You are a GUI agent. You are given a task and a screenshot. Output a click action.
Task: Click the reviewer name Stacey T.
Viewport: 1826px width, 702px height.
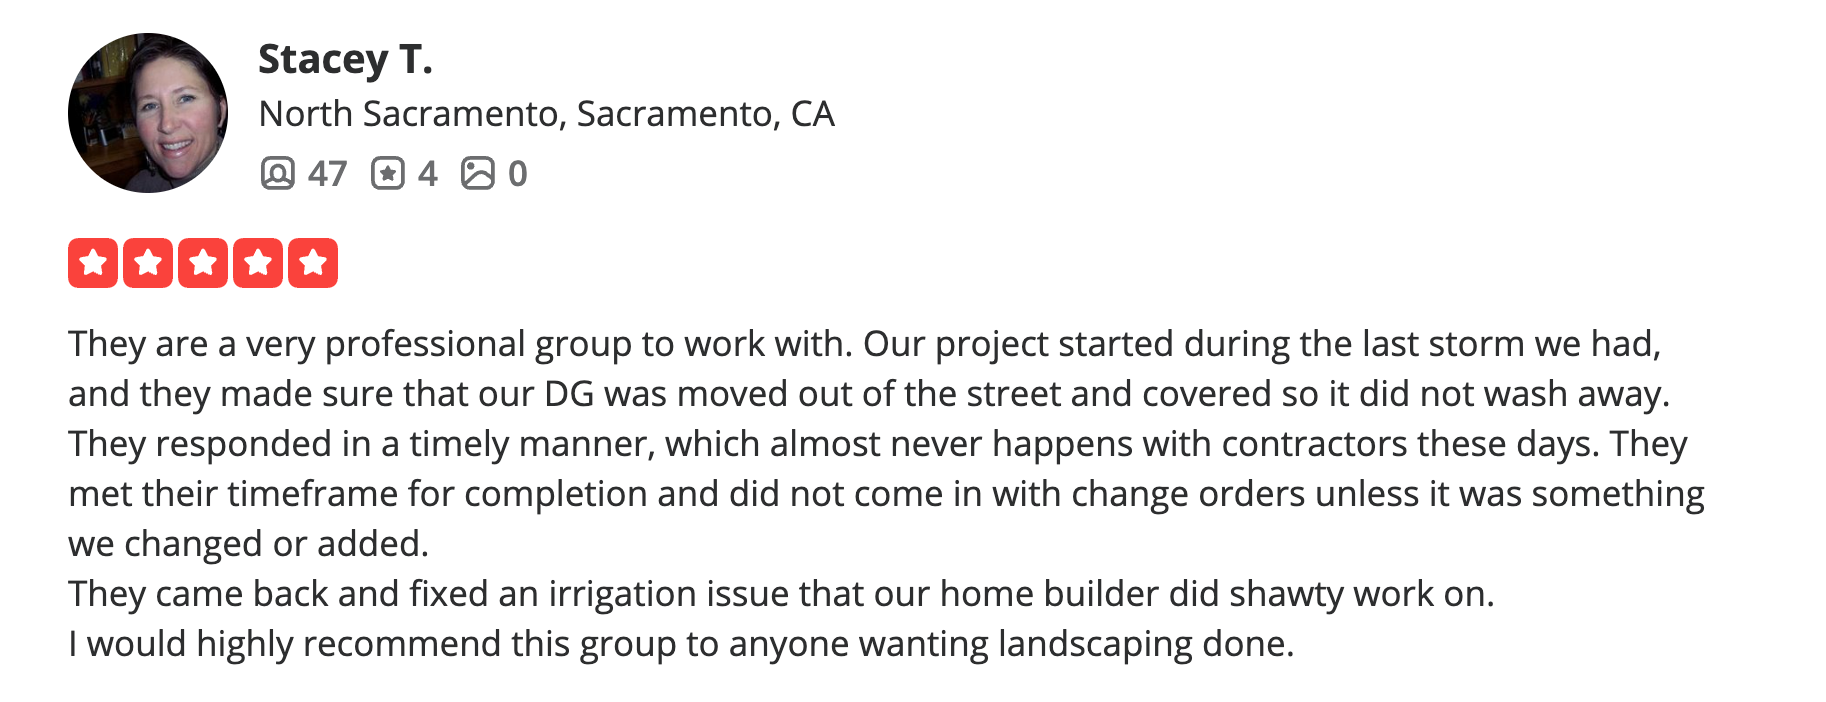click(x=345, y=59)
